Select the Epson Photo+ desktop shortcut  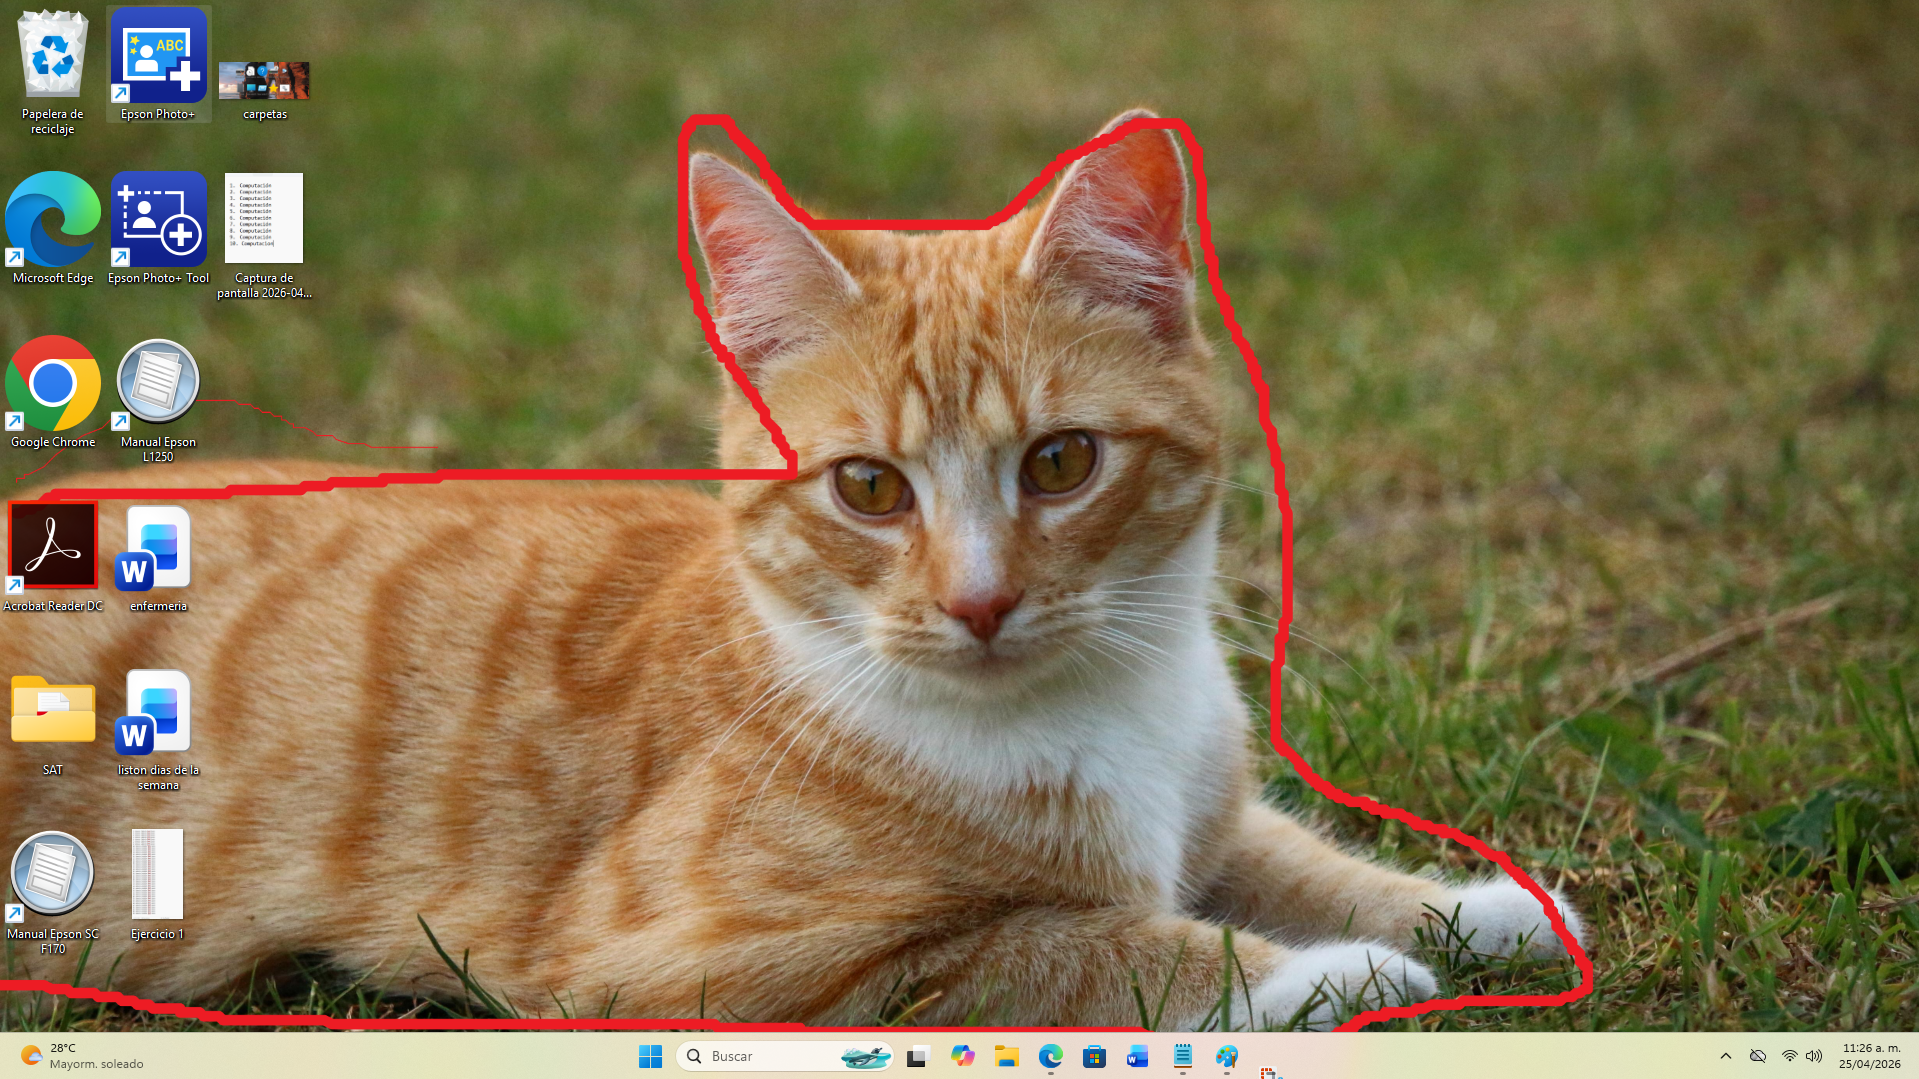(x=158, y=58)
